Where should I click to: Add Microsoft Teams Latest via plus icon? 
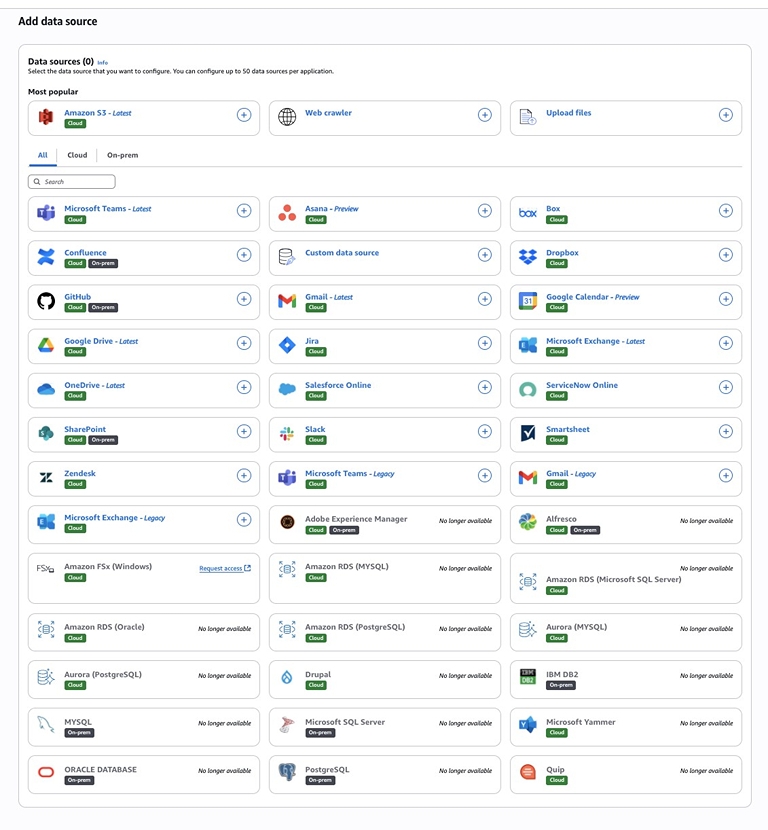(x=243, y=211)
